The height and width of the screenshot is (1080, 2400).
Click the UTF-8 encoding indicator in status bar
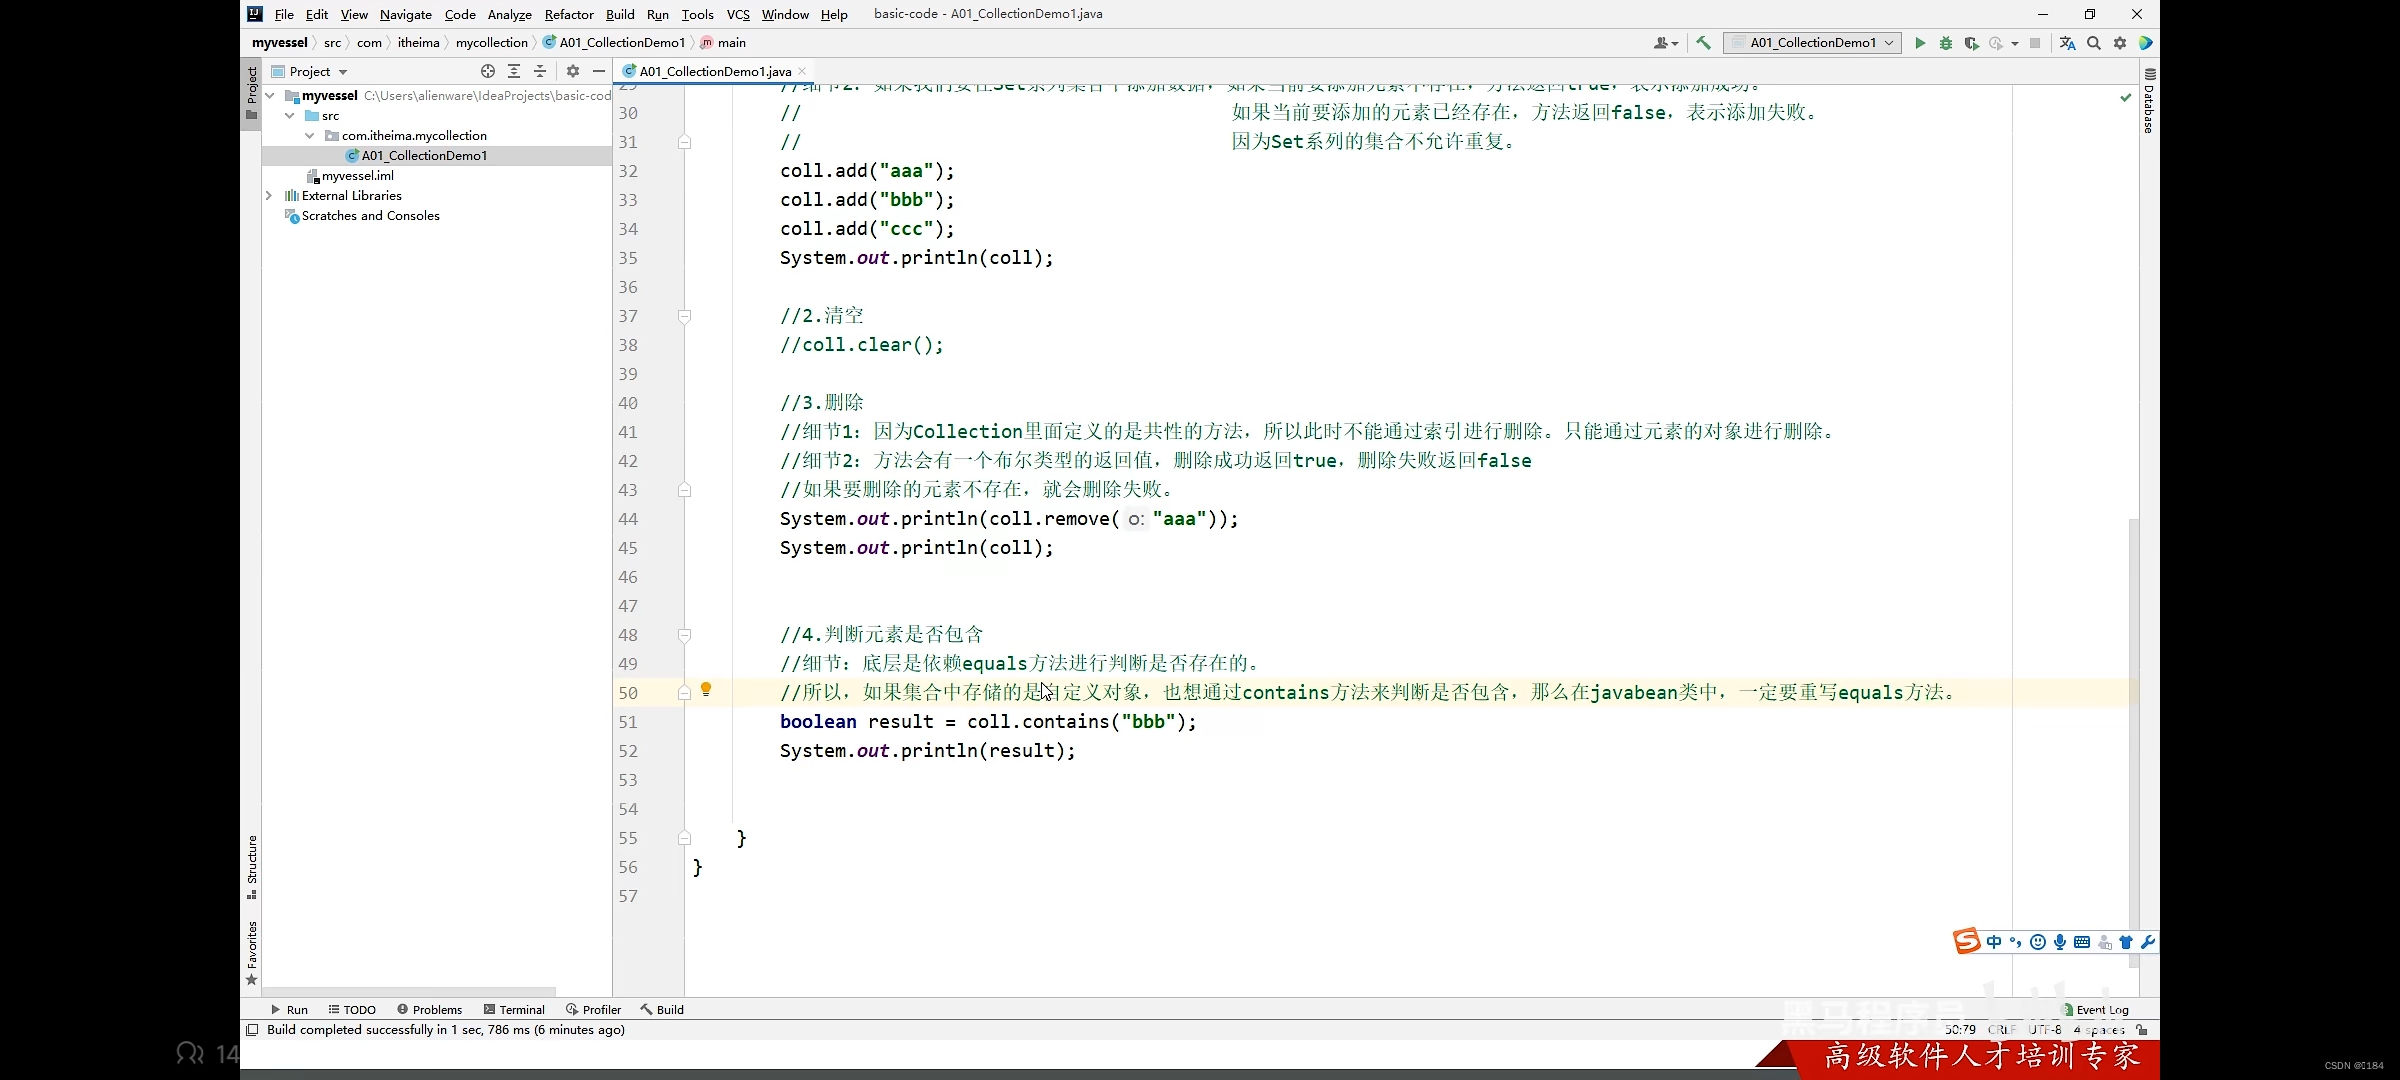2044,1030
